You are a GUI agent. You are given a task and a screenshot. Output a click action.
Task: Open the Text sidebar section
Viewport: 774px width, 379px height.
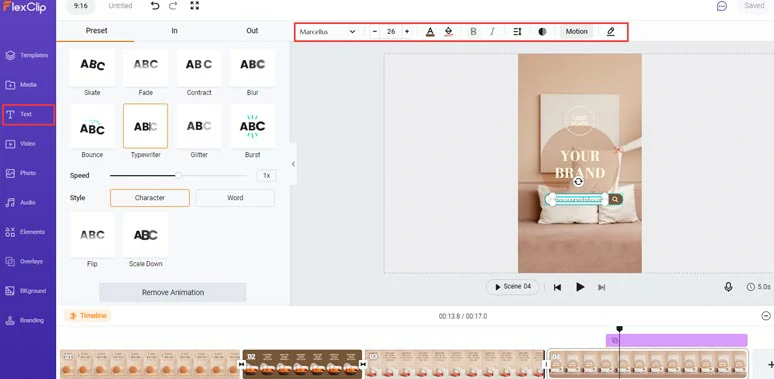(x=28, y=114)
